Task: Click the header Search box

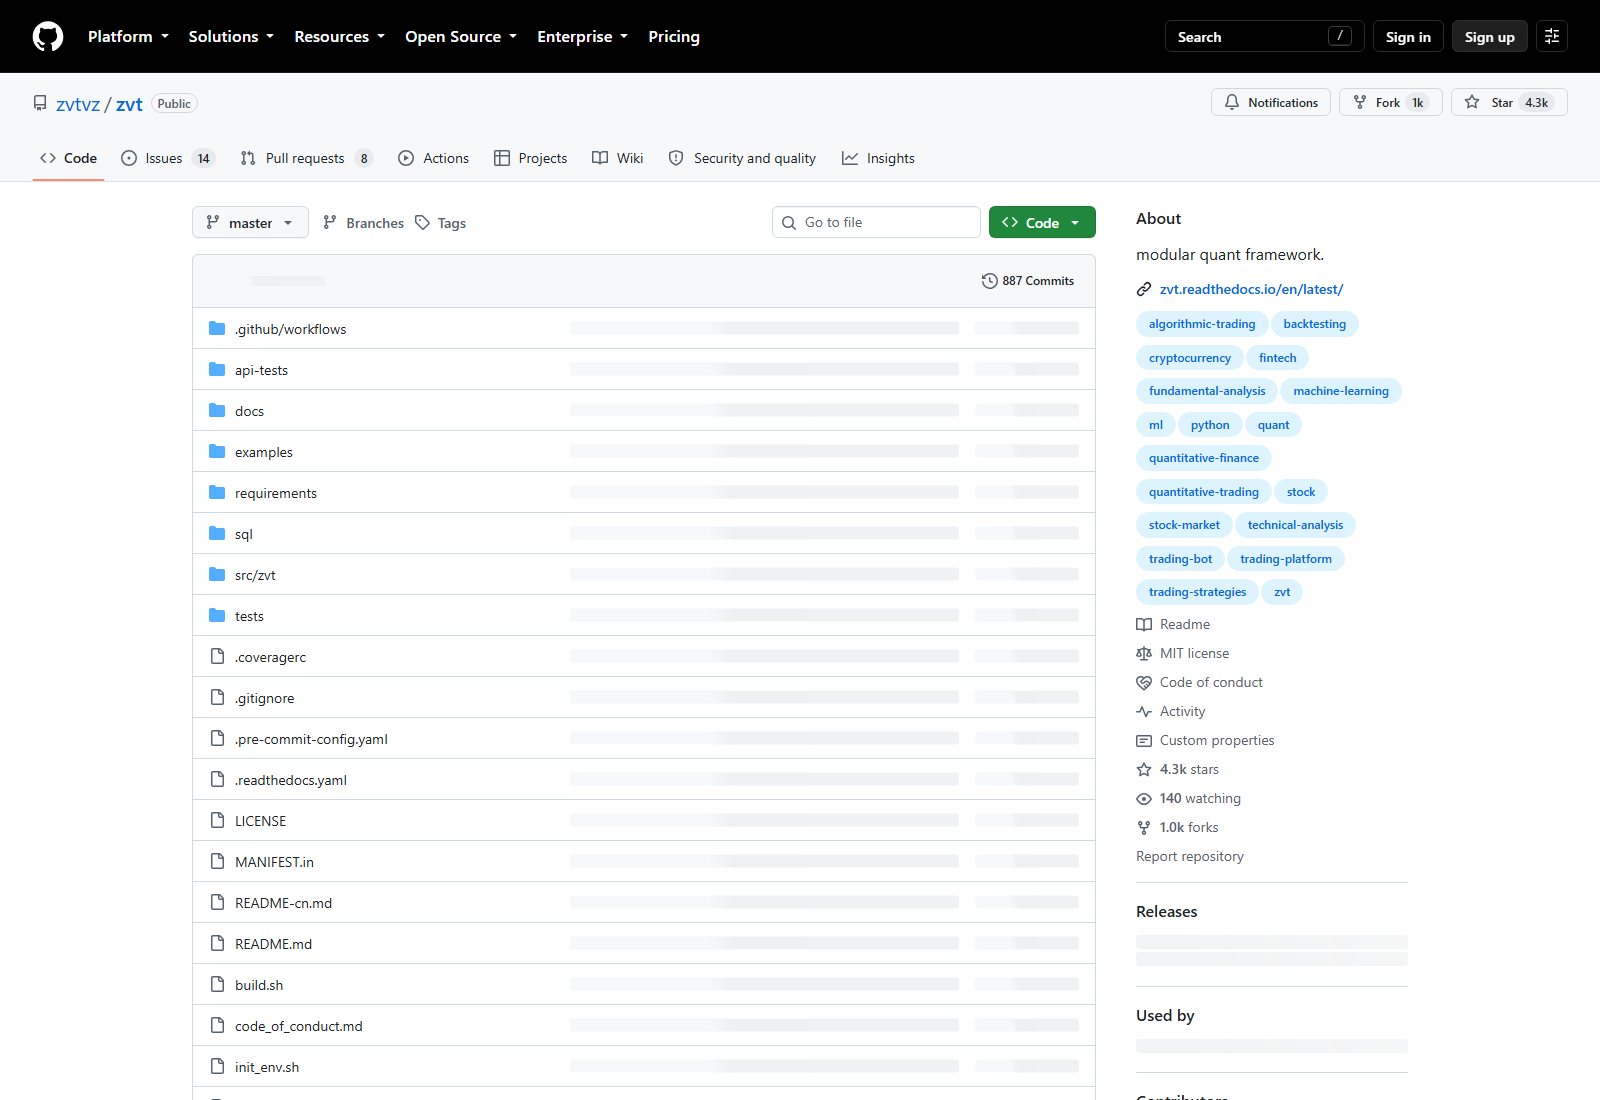Action: click(x=1265, y=37)
